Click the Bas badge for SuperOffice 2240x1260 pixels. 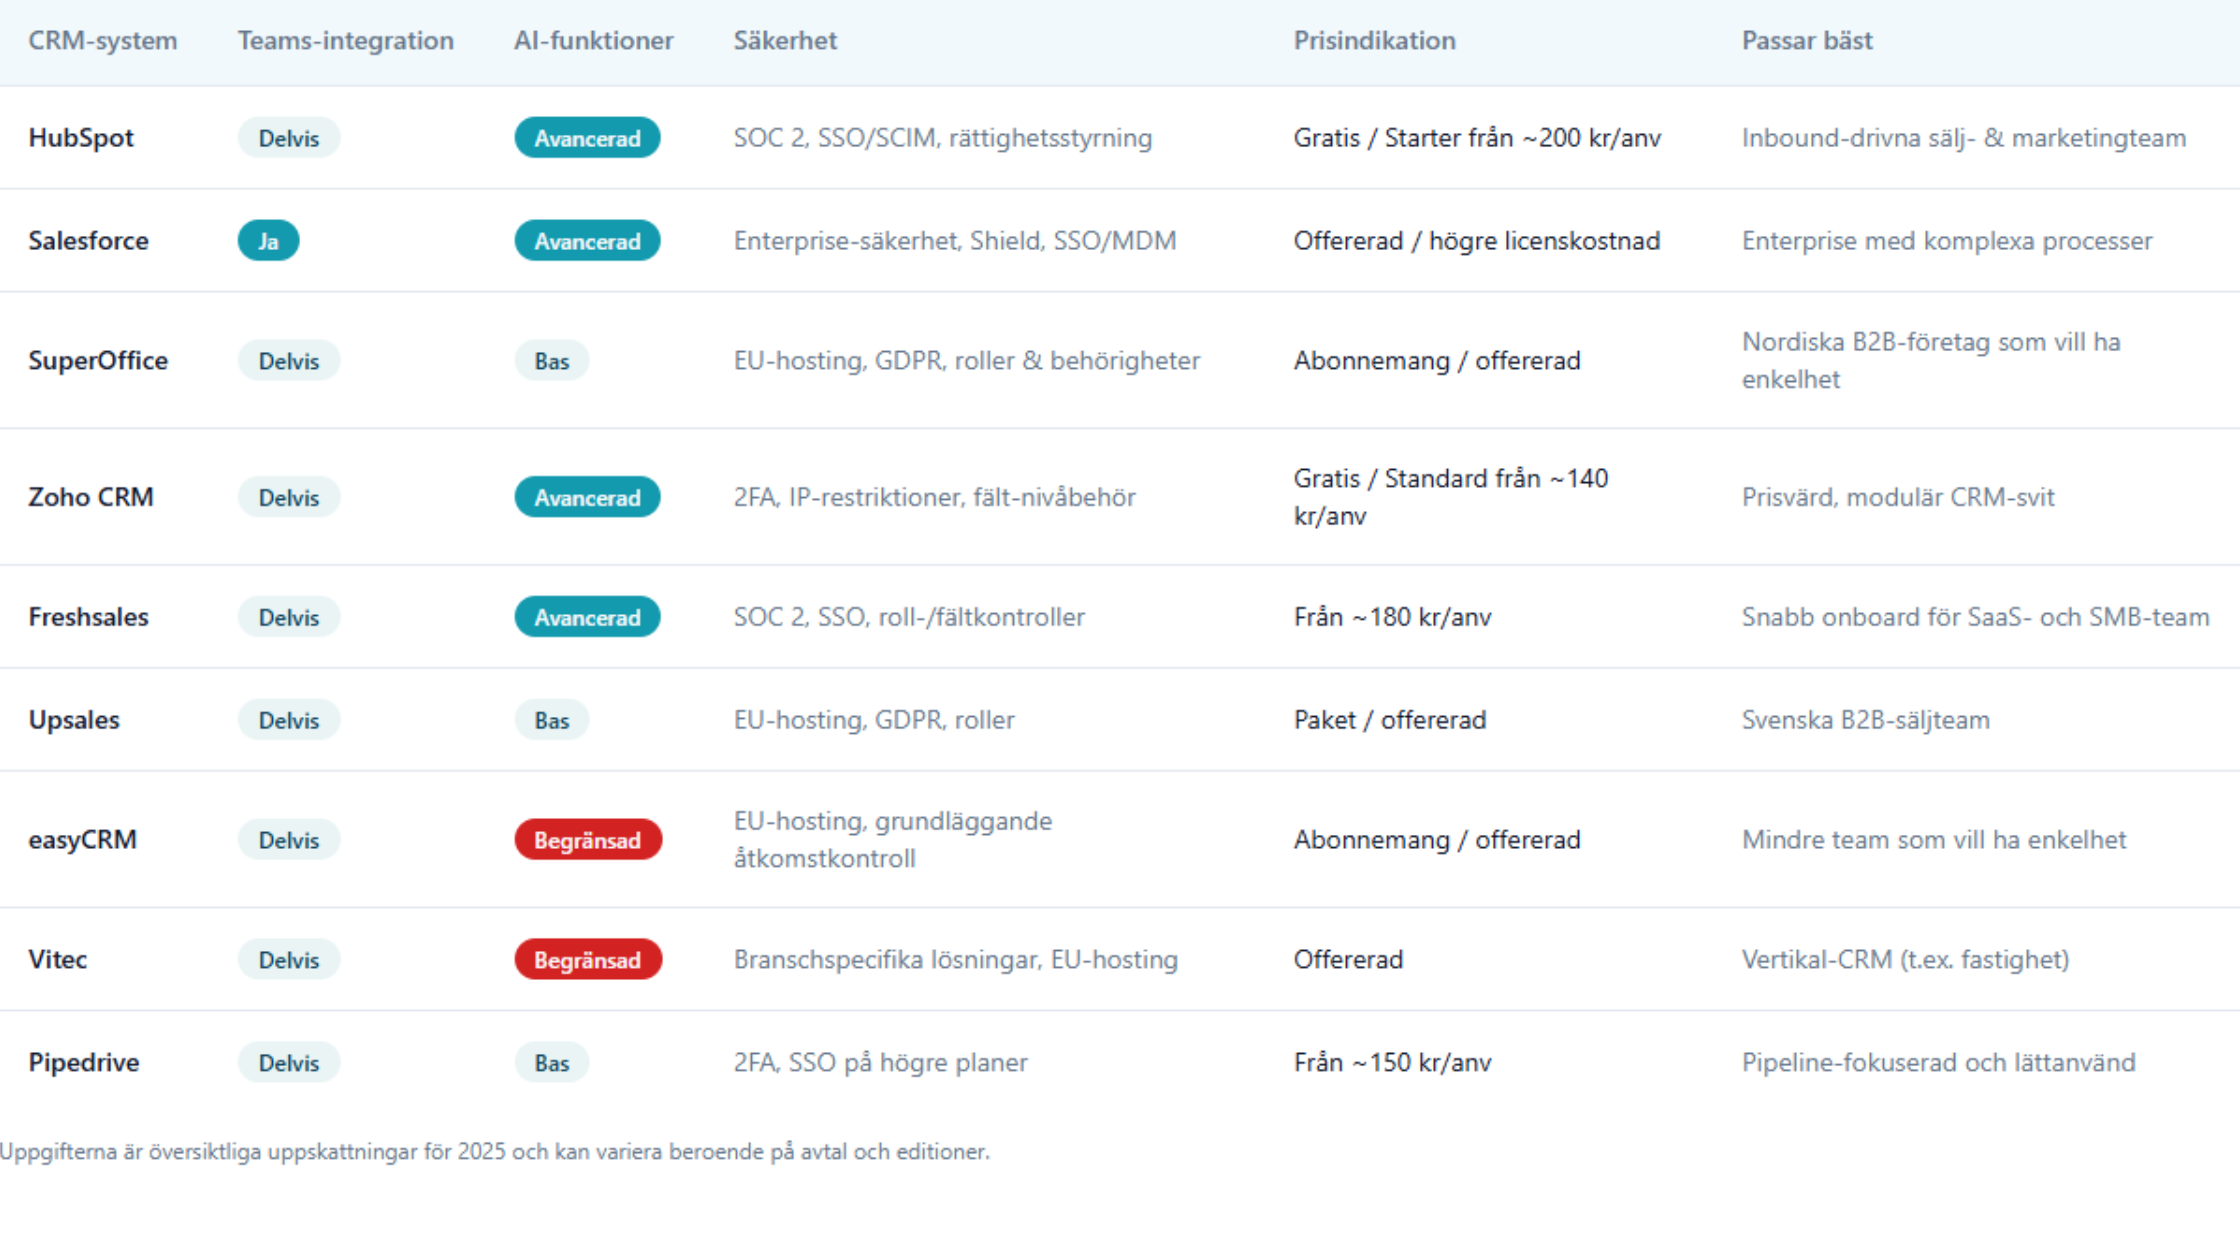[x=551, y=361]
